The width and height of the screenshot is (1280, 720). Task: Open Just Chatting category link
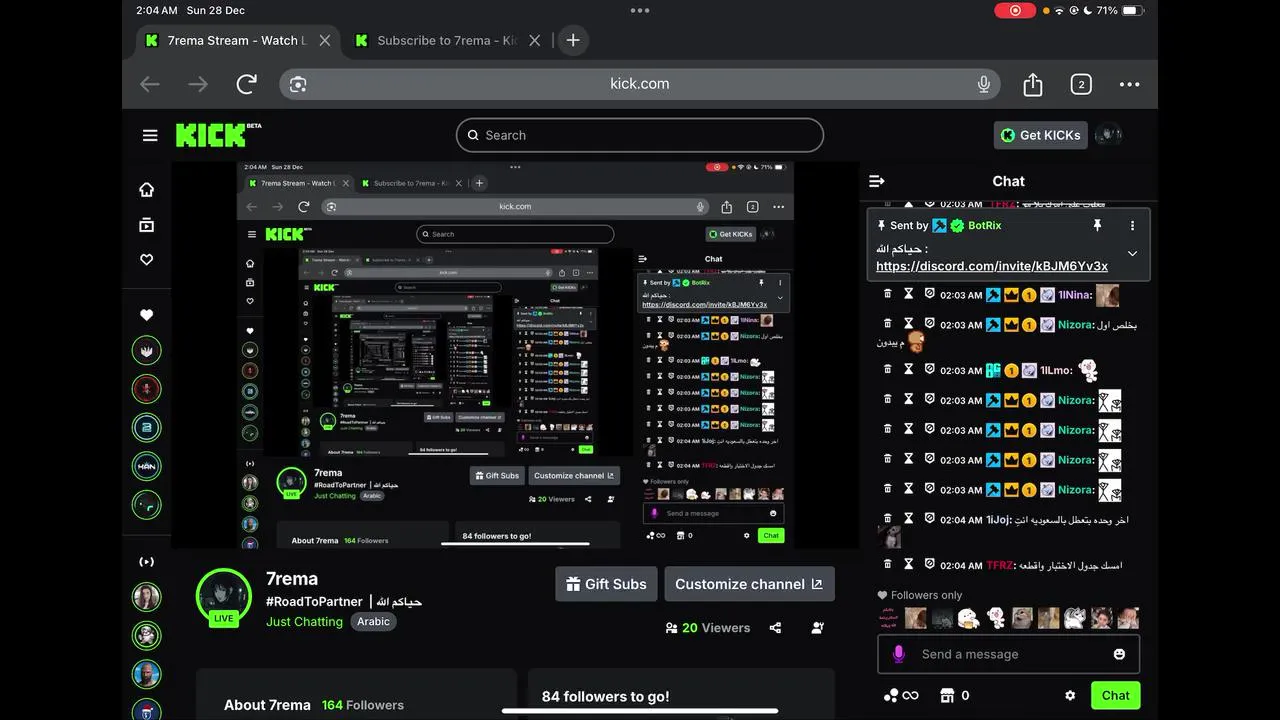tap(304, 621)
